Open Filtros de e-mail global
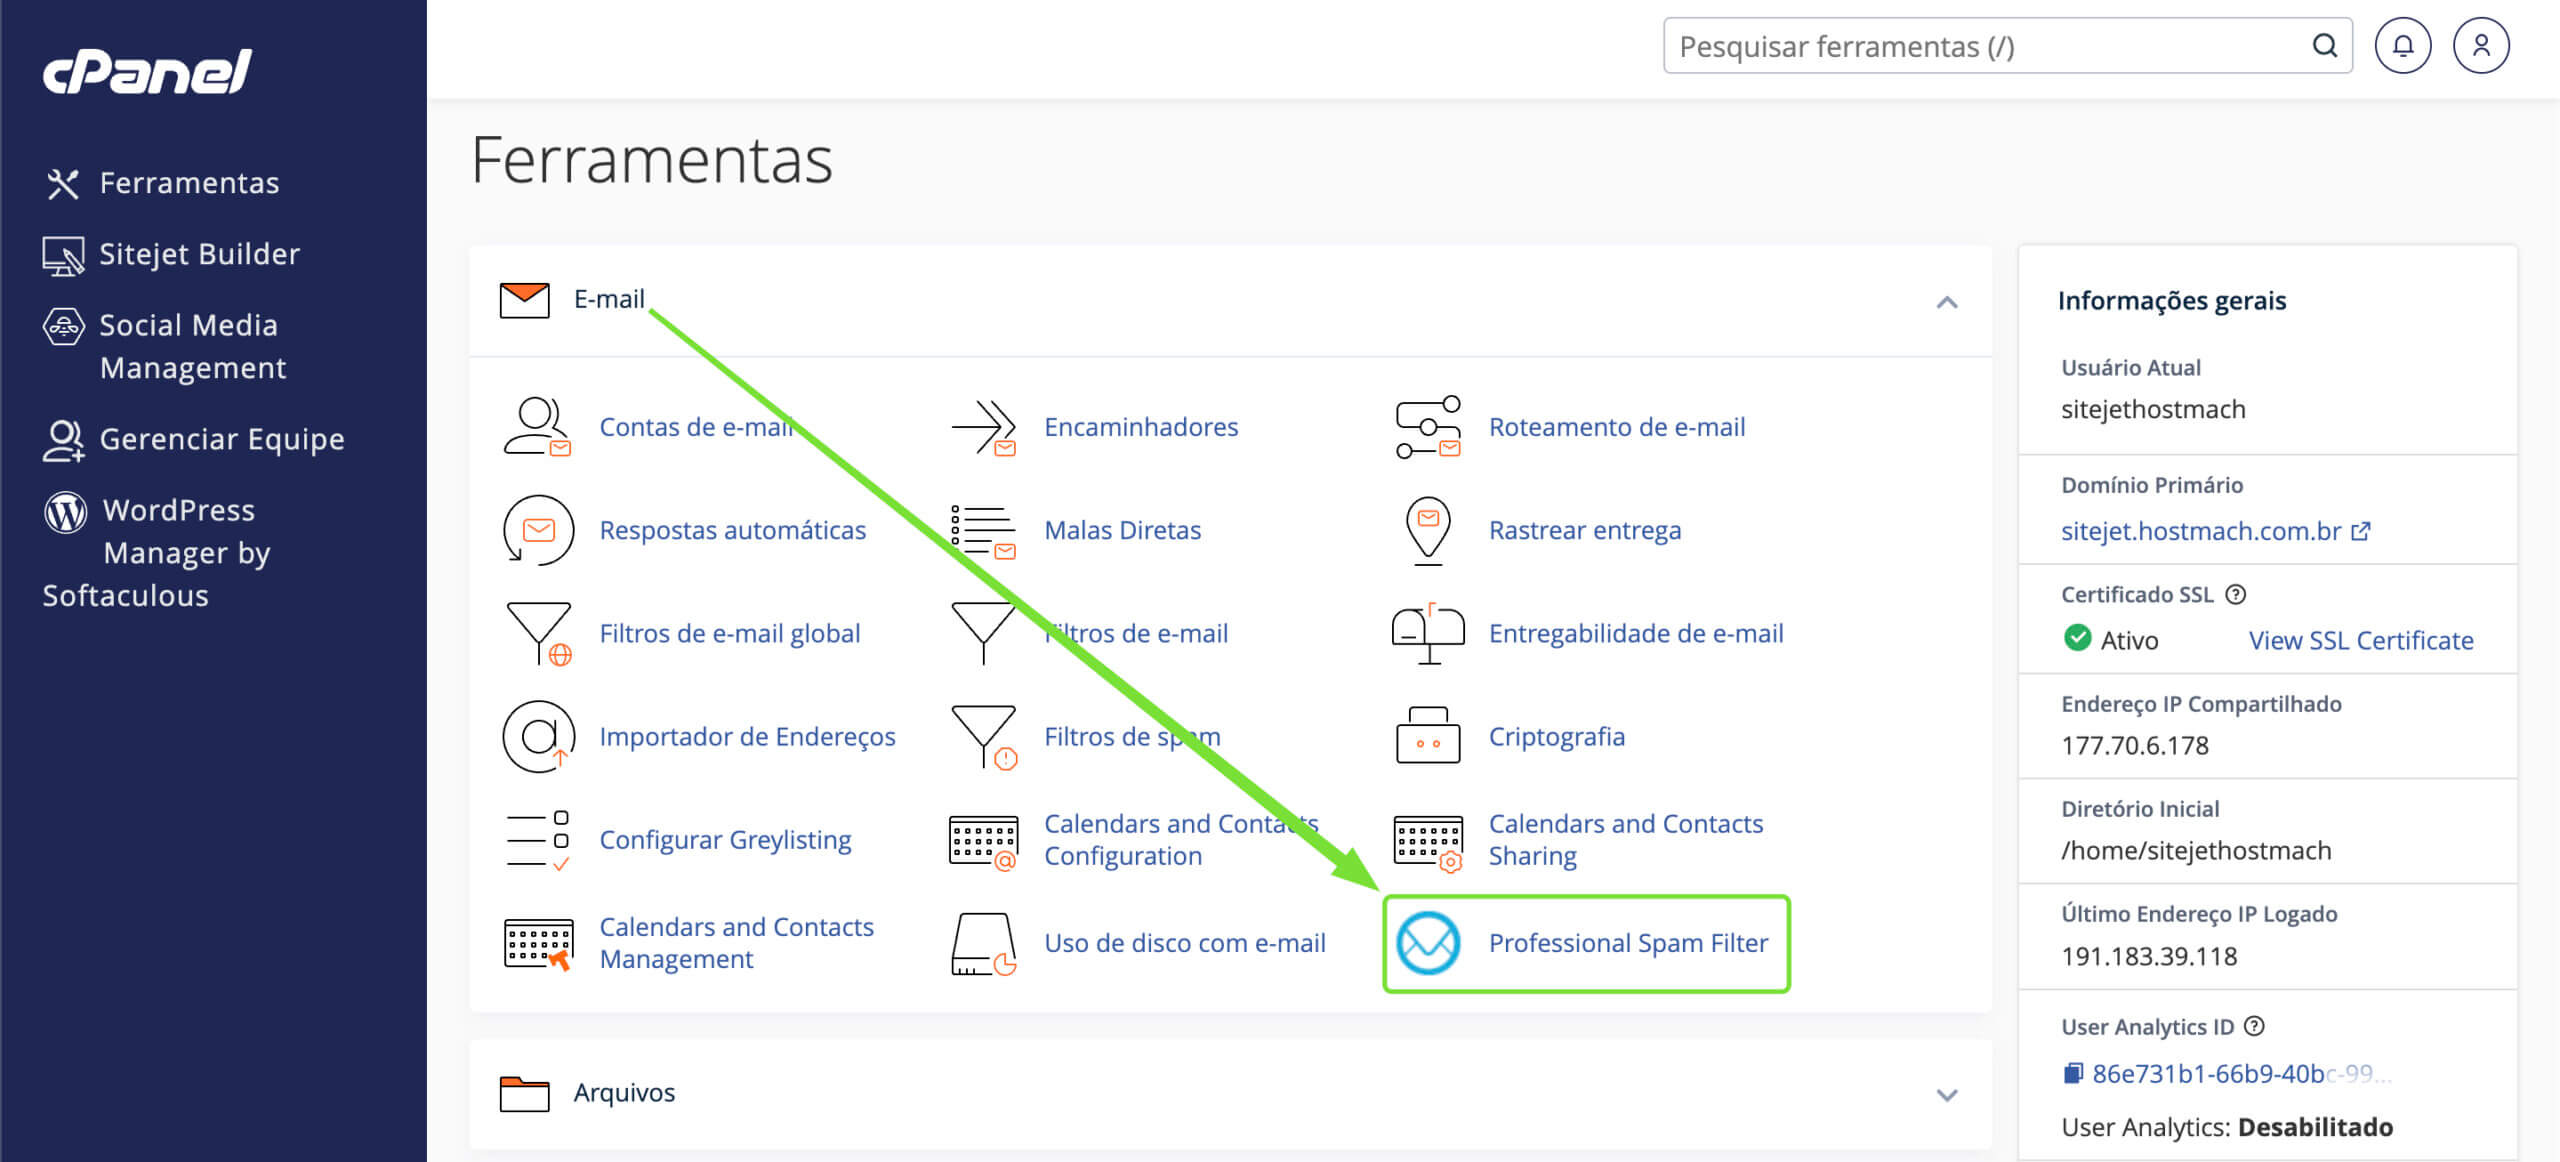Image resolution: width=2560 pixels, height=1162 pixels. pyautogui.click(x=730, y=633)
